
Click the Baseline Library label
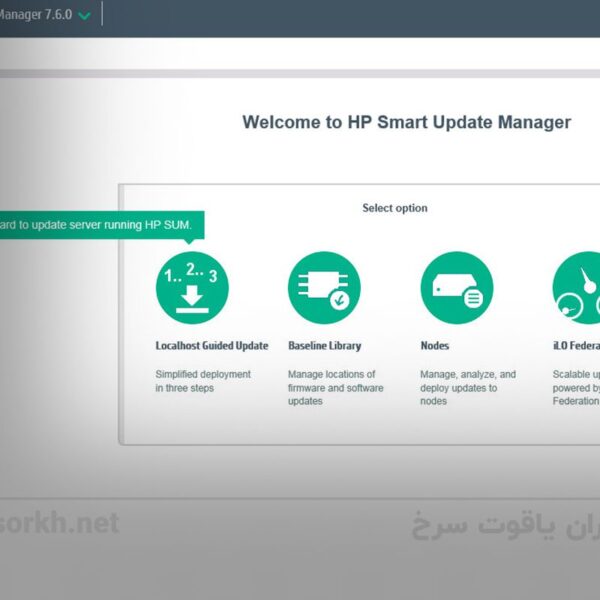pyautogui.click(x=324, y=346)
